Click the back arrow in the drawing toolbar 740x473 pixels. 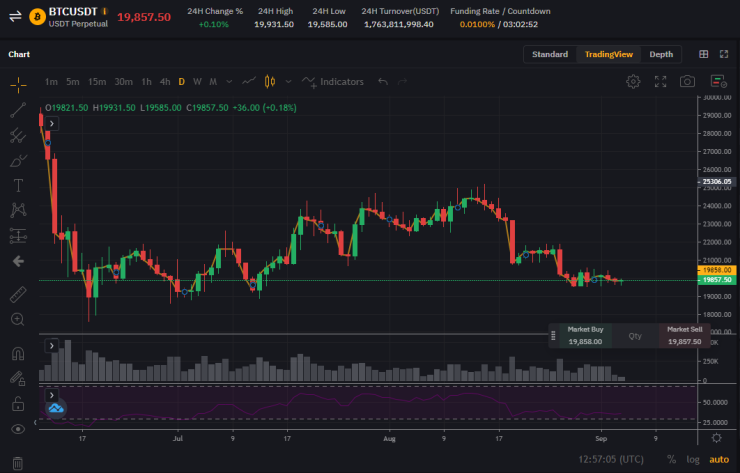tap(18, 261)
